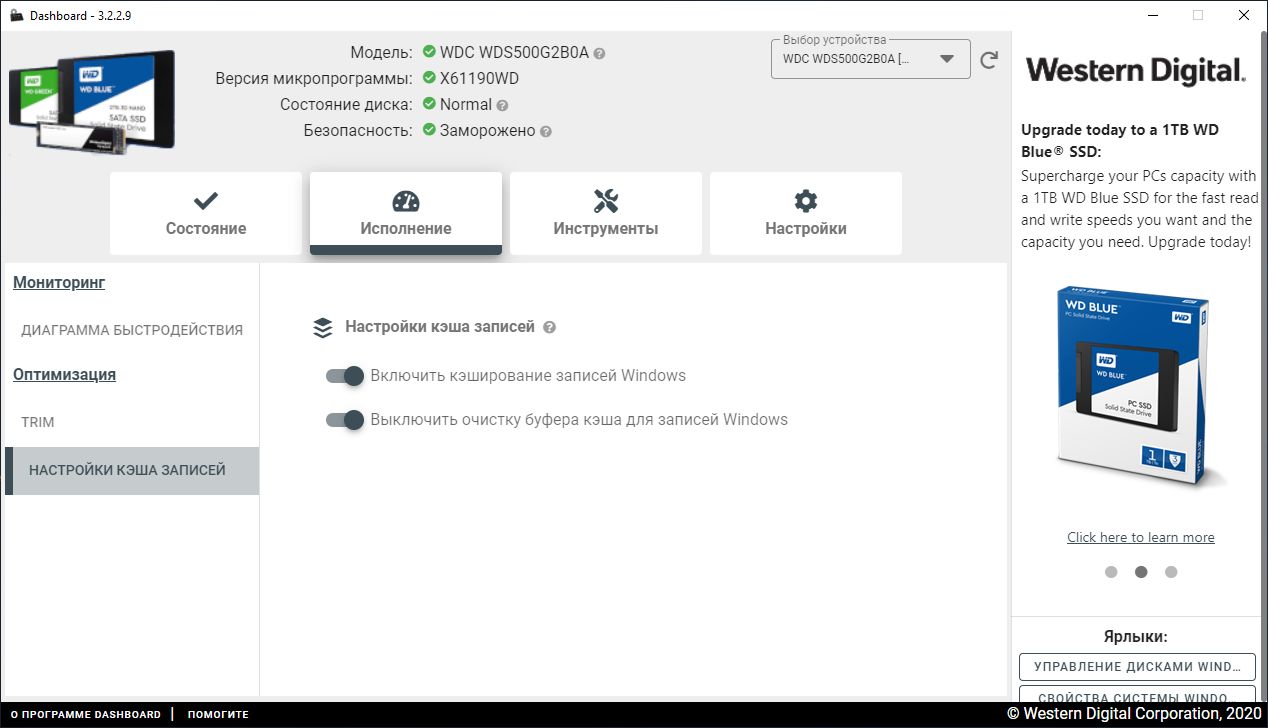
Task: Minimize the Dashboard window
Action: 1152,15
